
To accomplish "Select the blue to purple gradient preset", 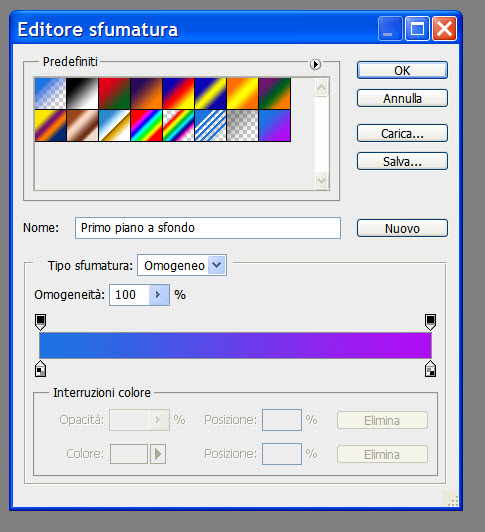I will pos(274,126).
